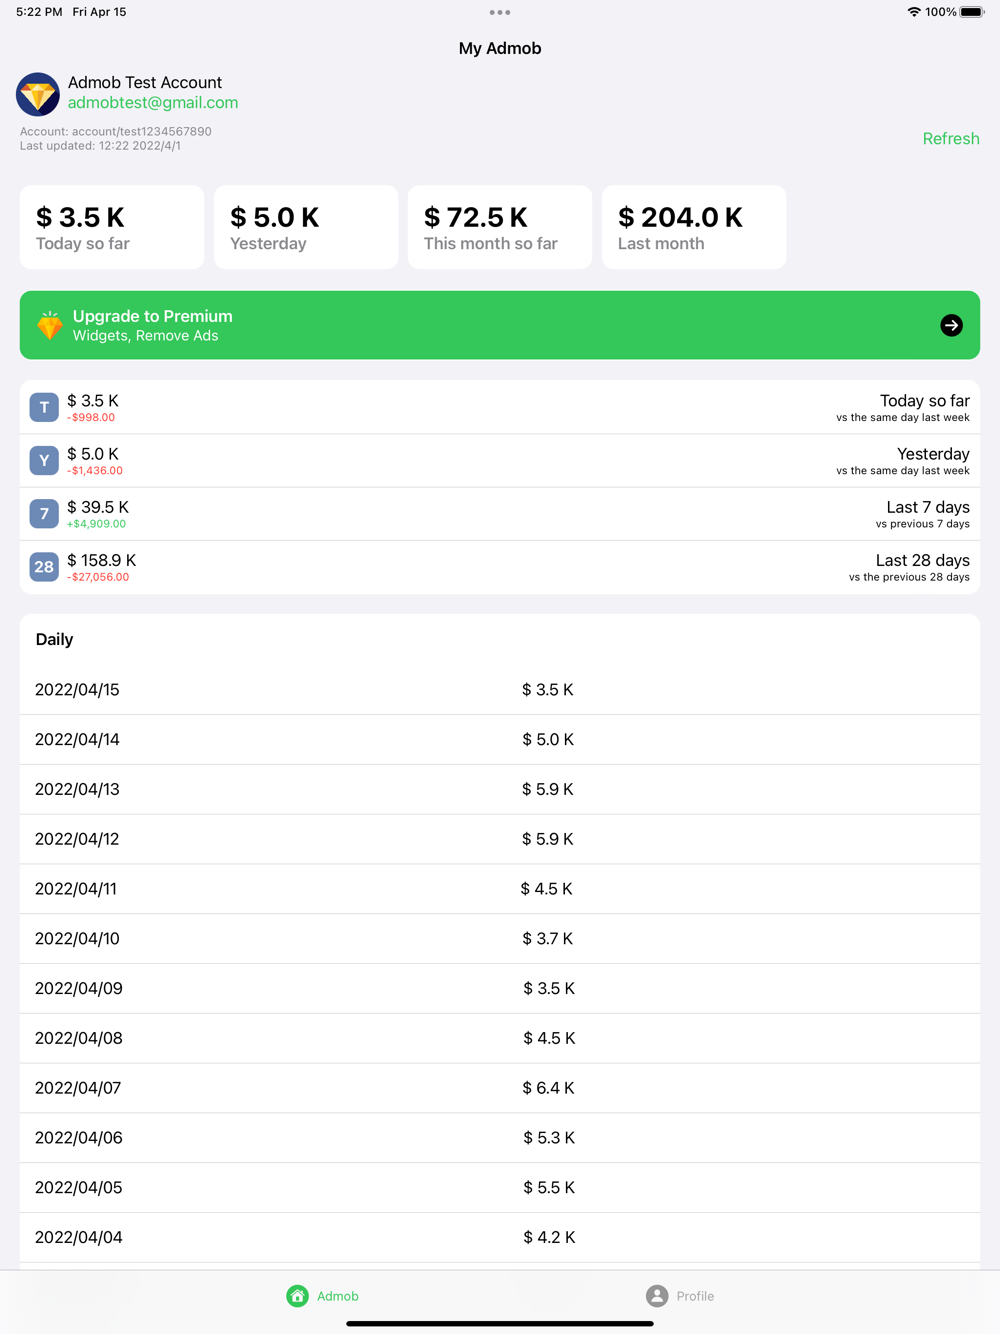Tap the Daily section heading
The width and height of the screenshot is (1000, 1334).
[x=54, y=639]
